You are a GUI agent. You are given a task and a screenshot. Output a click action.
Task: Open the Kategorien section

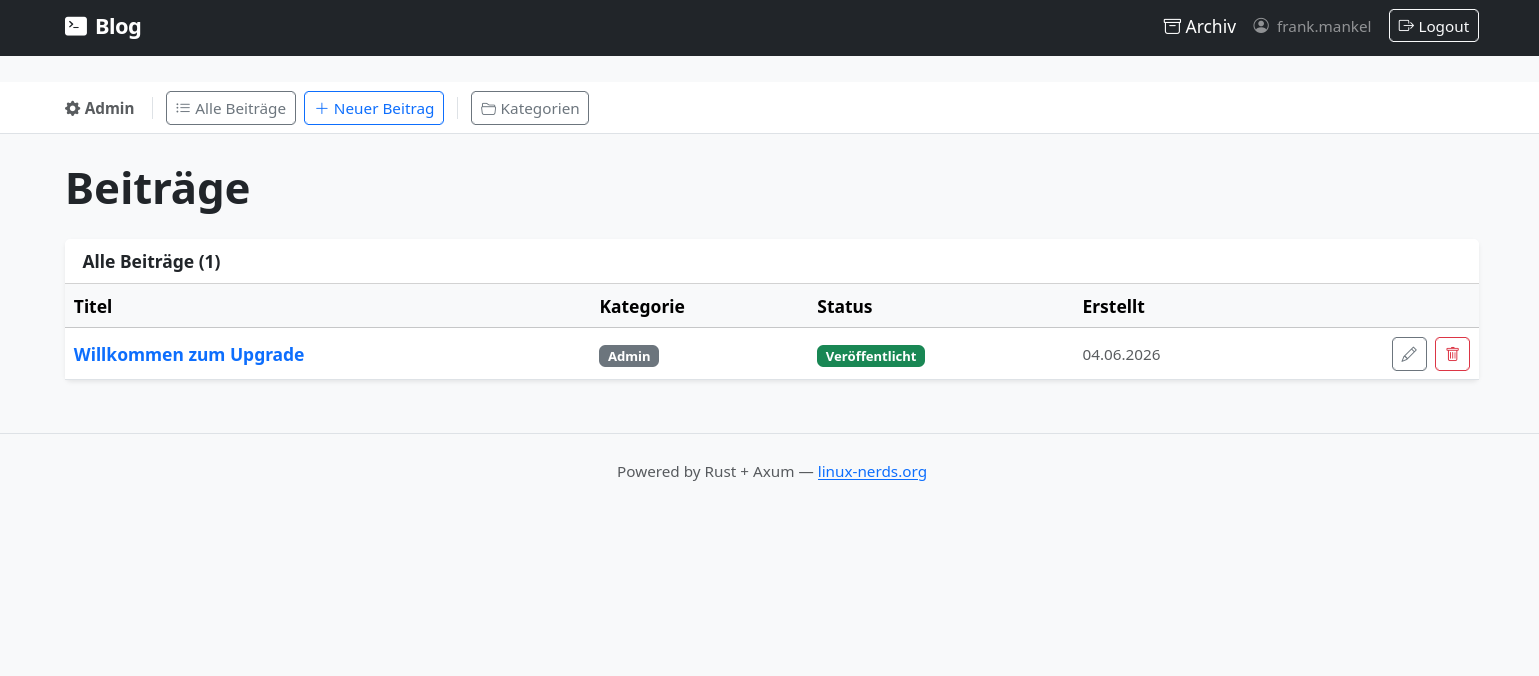coord(530,108)
